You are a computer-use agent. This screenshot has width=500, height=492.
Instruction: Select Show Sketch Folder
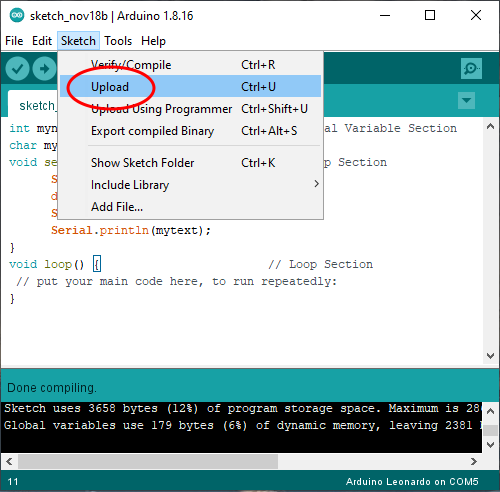click(190, 163)
